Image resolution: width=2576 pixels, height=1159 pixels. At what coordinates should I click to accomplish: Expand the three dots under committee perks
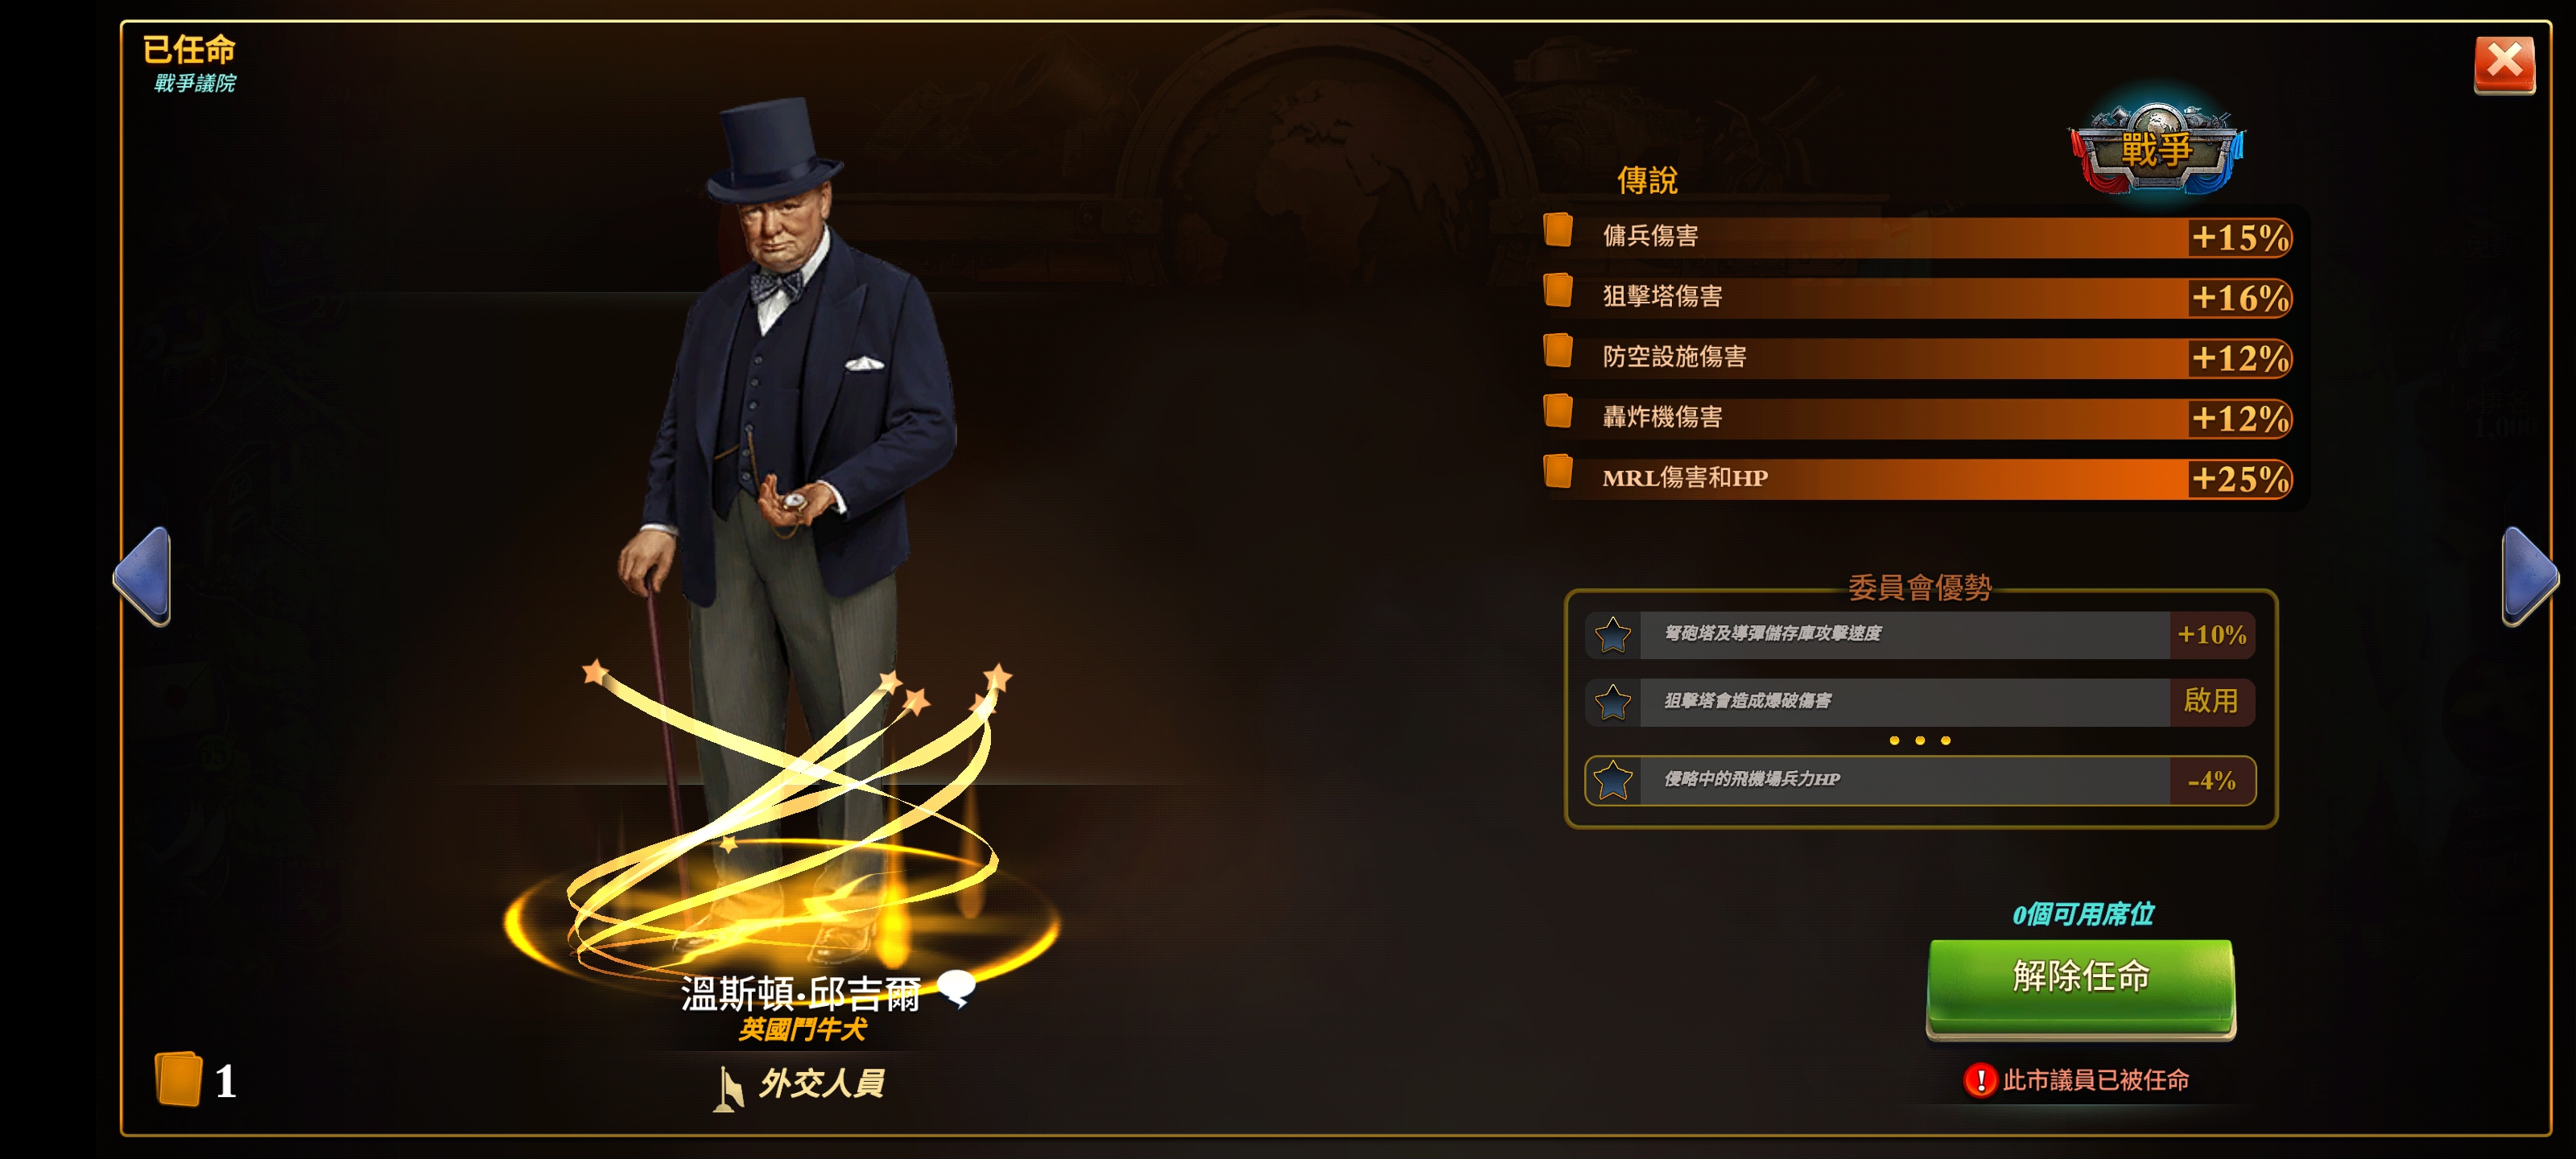pyautogui.click(x=1919, y=741)
